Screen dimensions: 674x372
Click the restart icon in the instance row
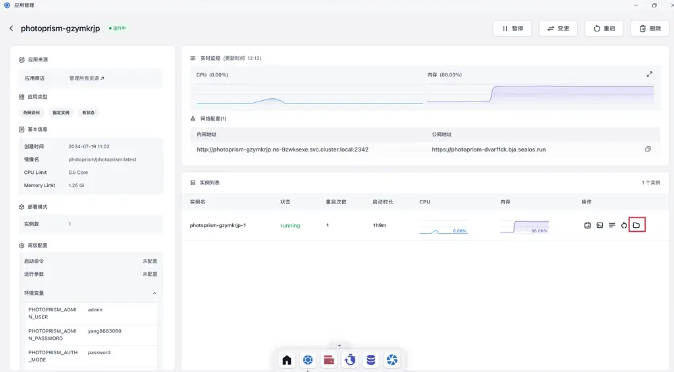point(624,225)
